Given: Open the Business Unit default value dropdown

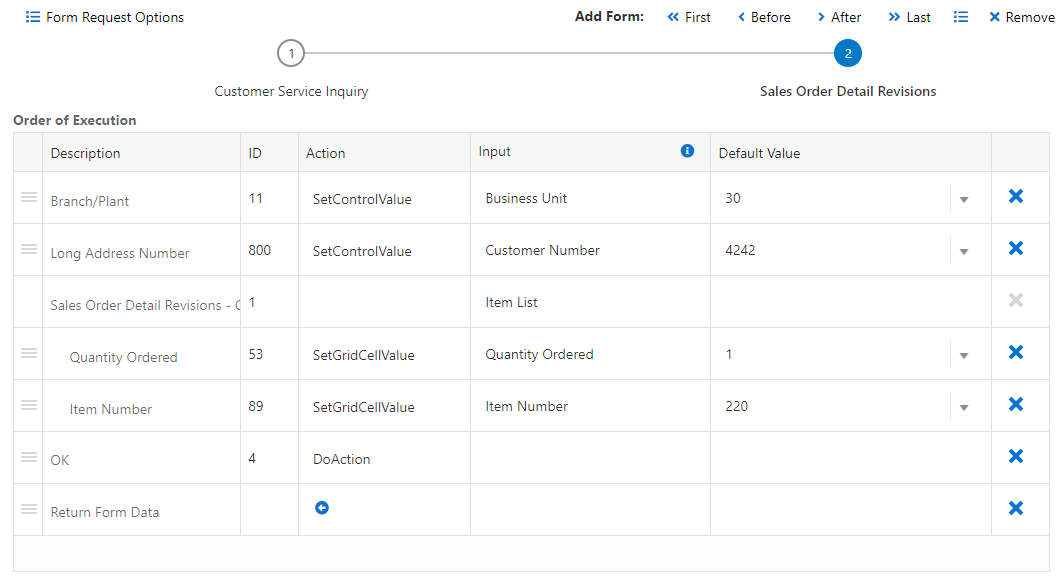Looking at the screenshot, I should click(x=964, y=197).
